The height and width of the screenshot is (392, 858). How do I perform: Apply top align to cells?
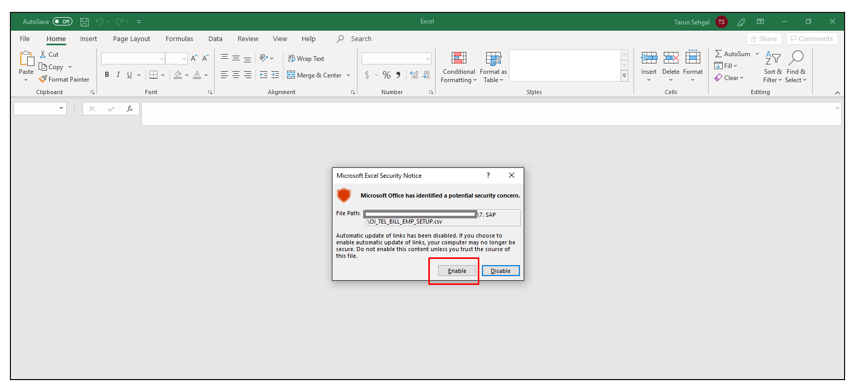[x=224, y=58]
